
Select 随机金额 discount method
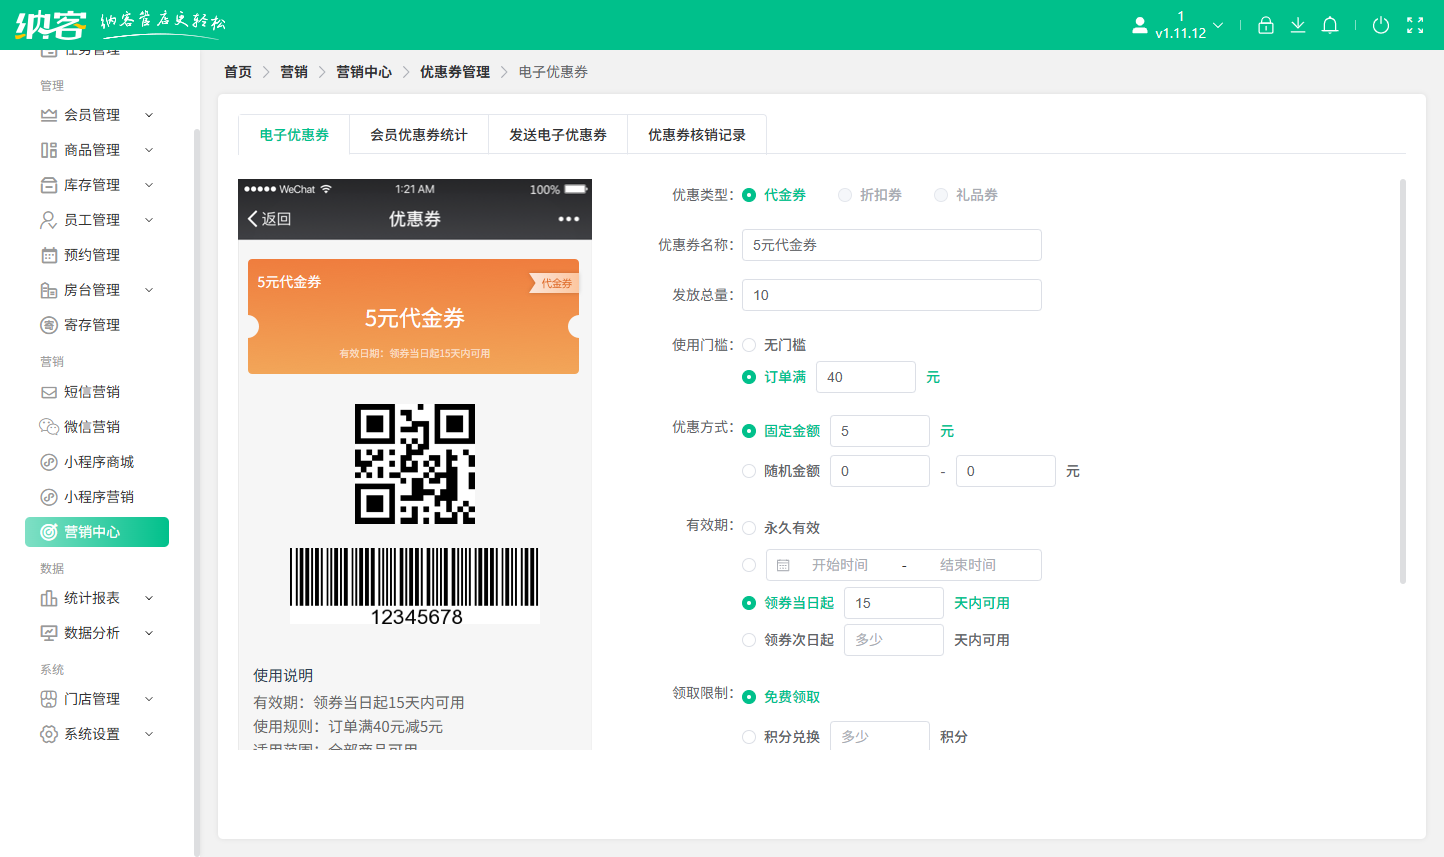click(749, 470)
